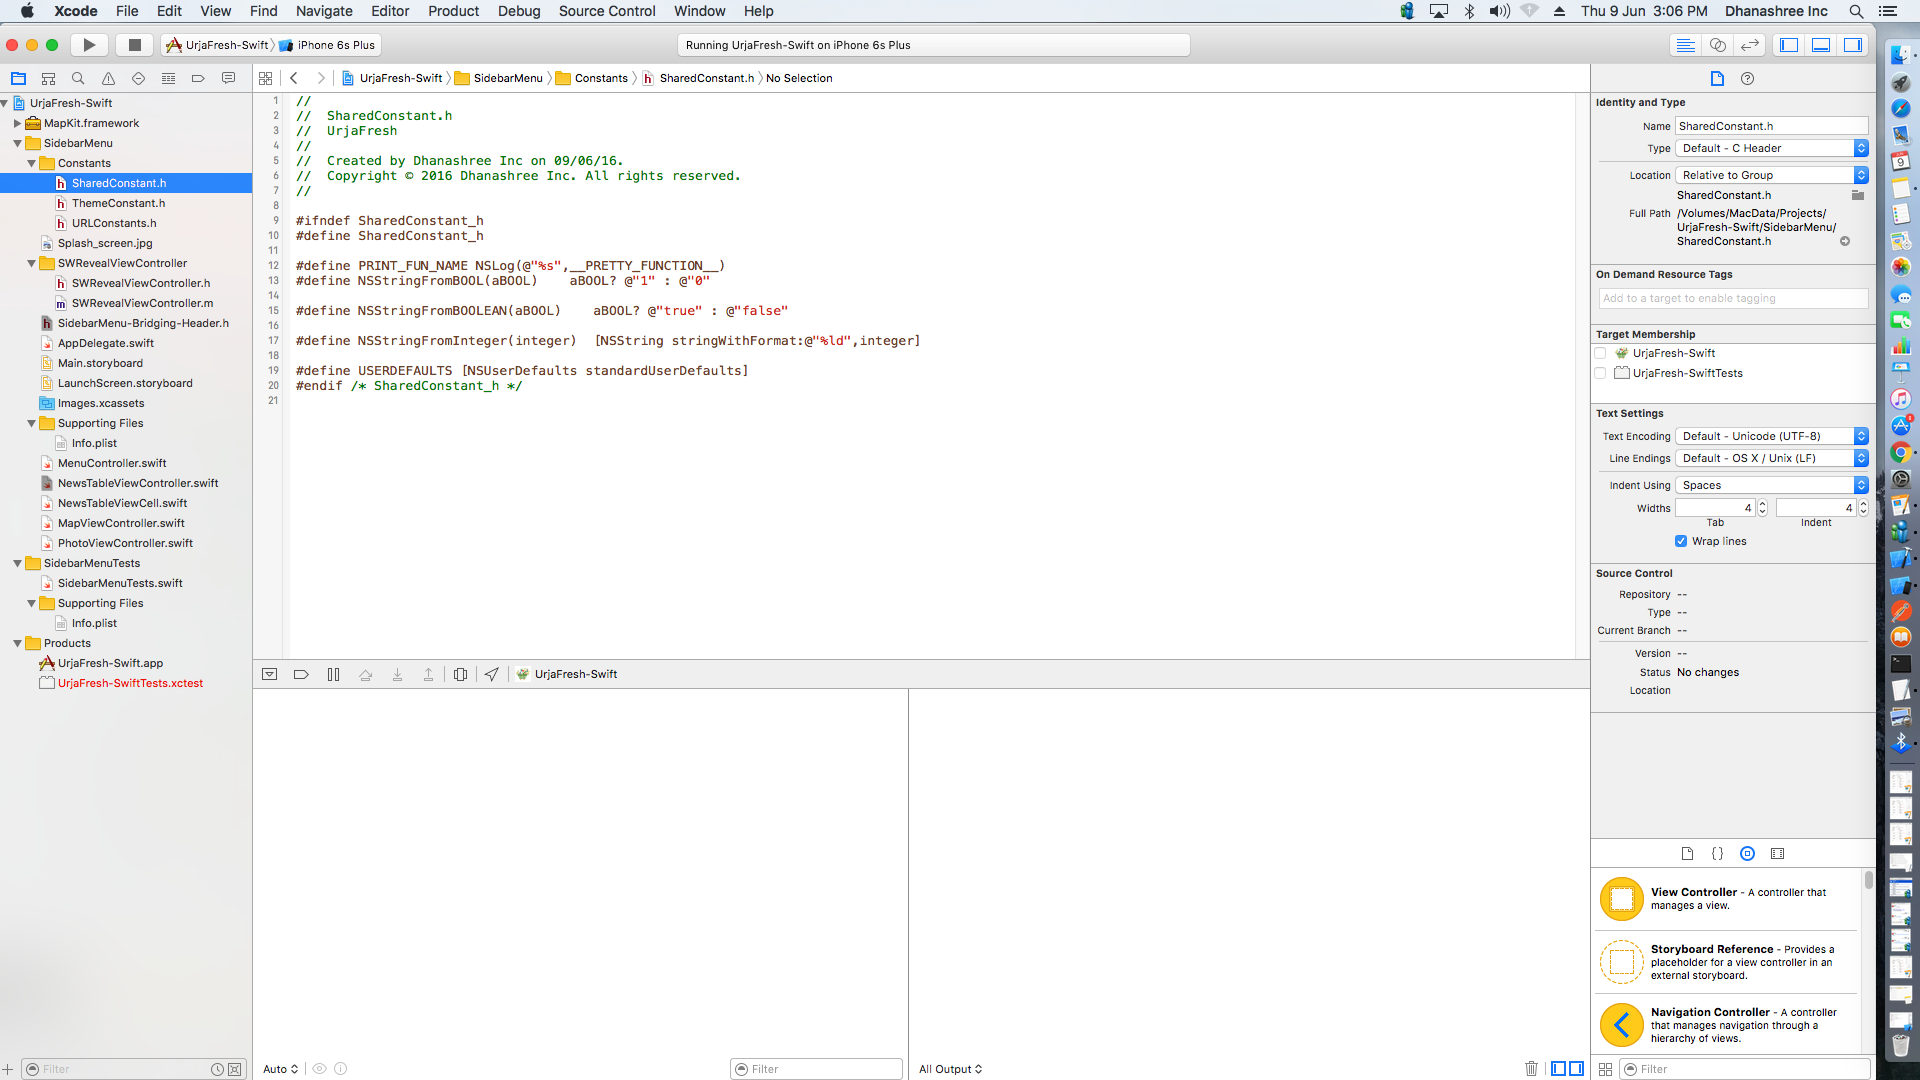Go forward in editor history
The image size is (1920, 1080).
[320, 78]
